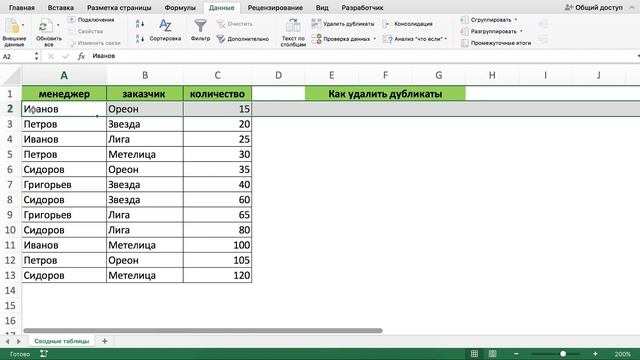Expand Refresh All dropdown arrow
Screen dimensions: 640x360
coord(58,25)
